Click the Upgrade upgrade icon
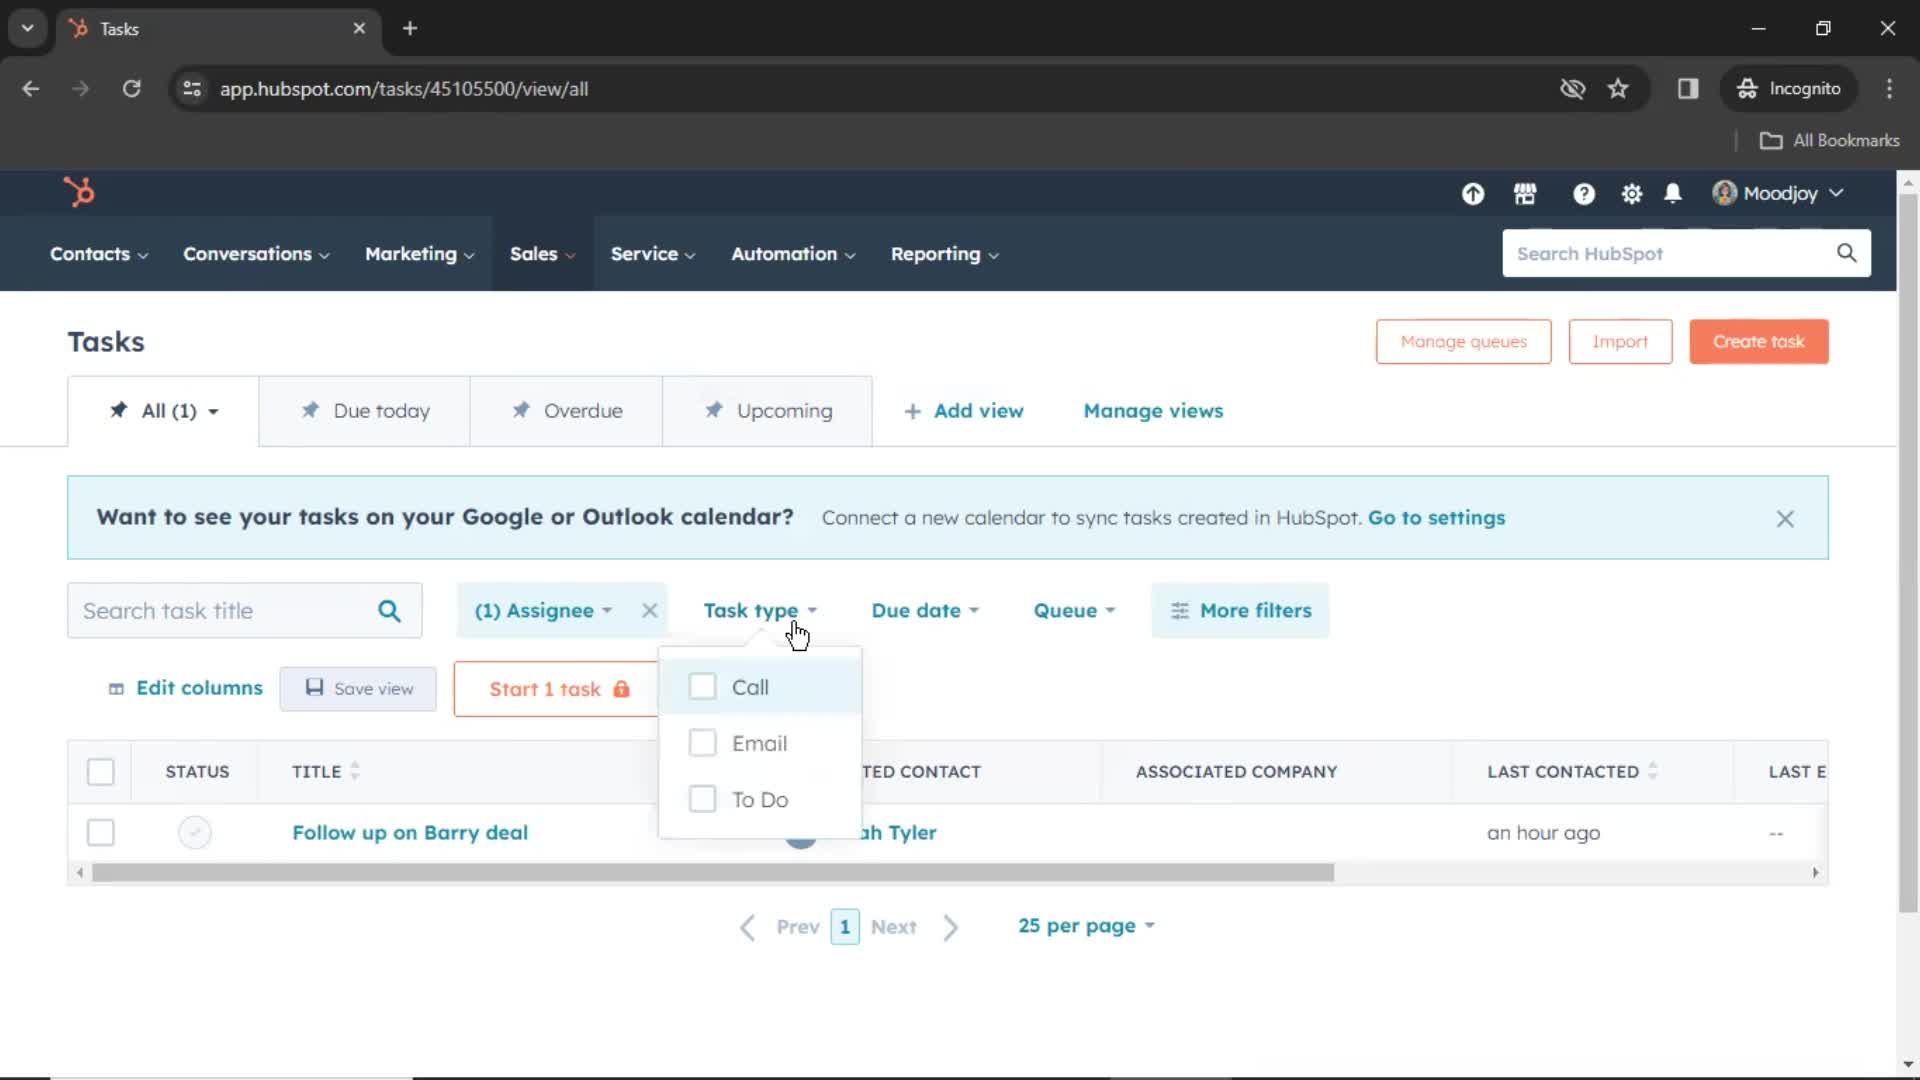The width and height of the screenshot is (1920, 1080). point(1473,193)
